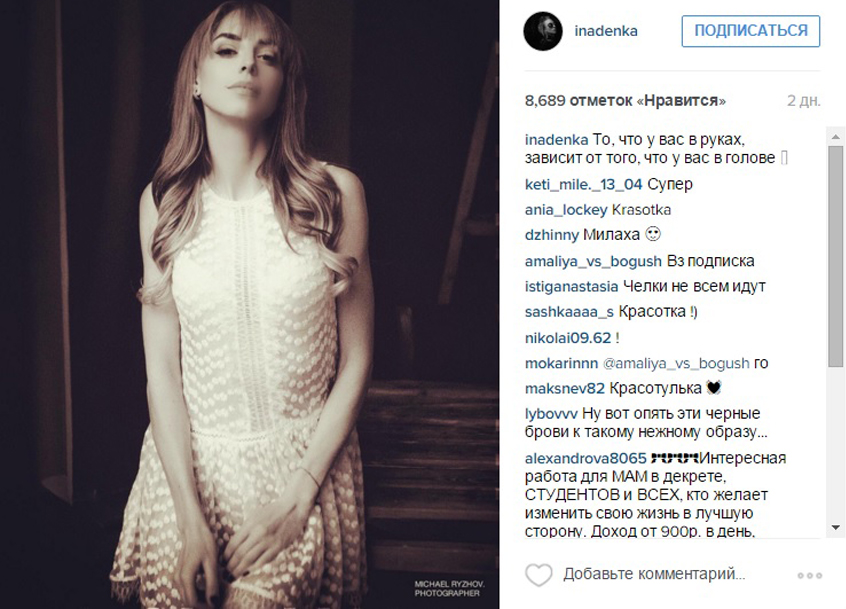Screen dimensions: 846x609
Task: Open istiganastasia commenter profile
Action: 571,286
